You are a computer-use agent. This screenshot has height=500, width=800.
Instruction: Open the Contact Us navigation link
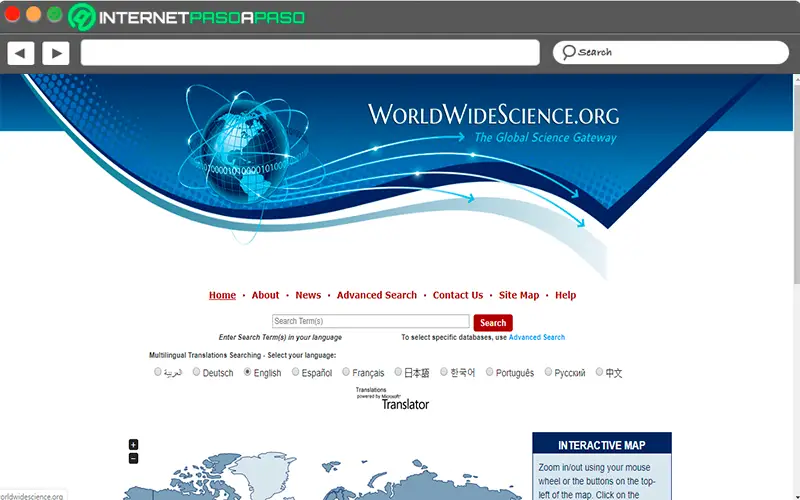pyautogui.click(x=458, y=295)
